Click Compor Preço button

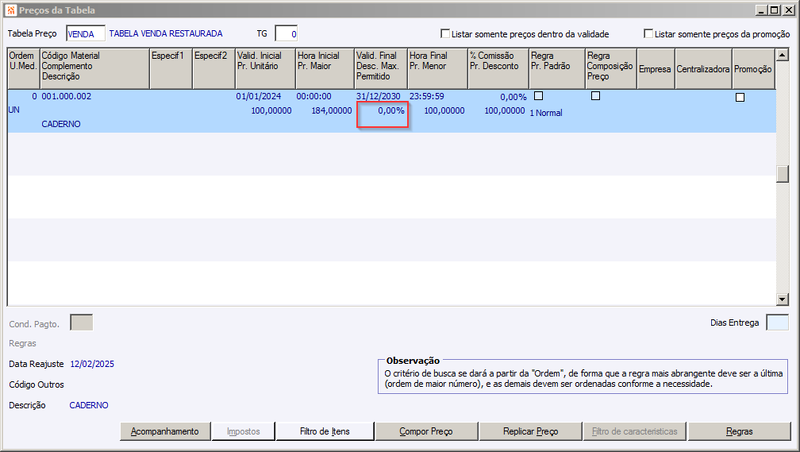click(427, 432)
